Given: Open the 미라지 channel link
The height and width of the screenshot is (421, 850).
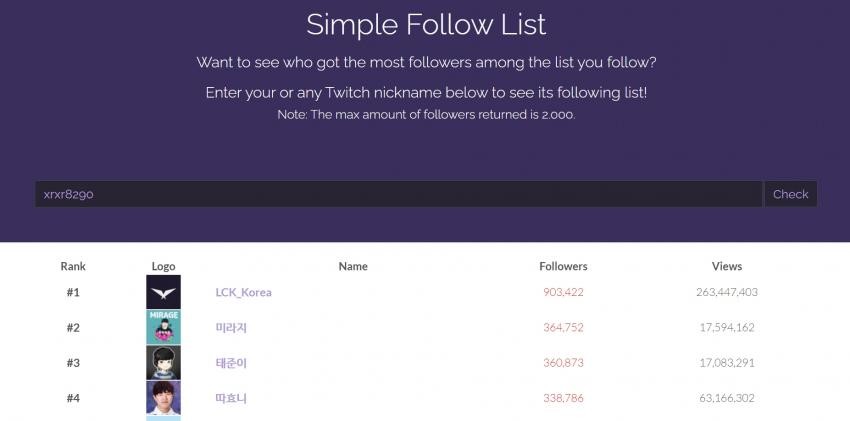Looking at the screenshot, I should click(x=231, y=328).
